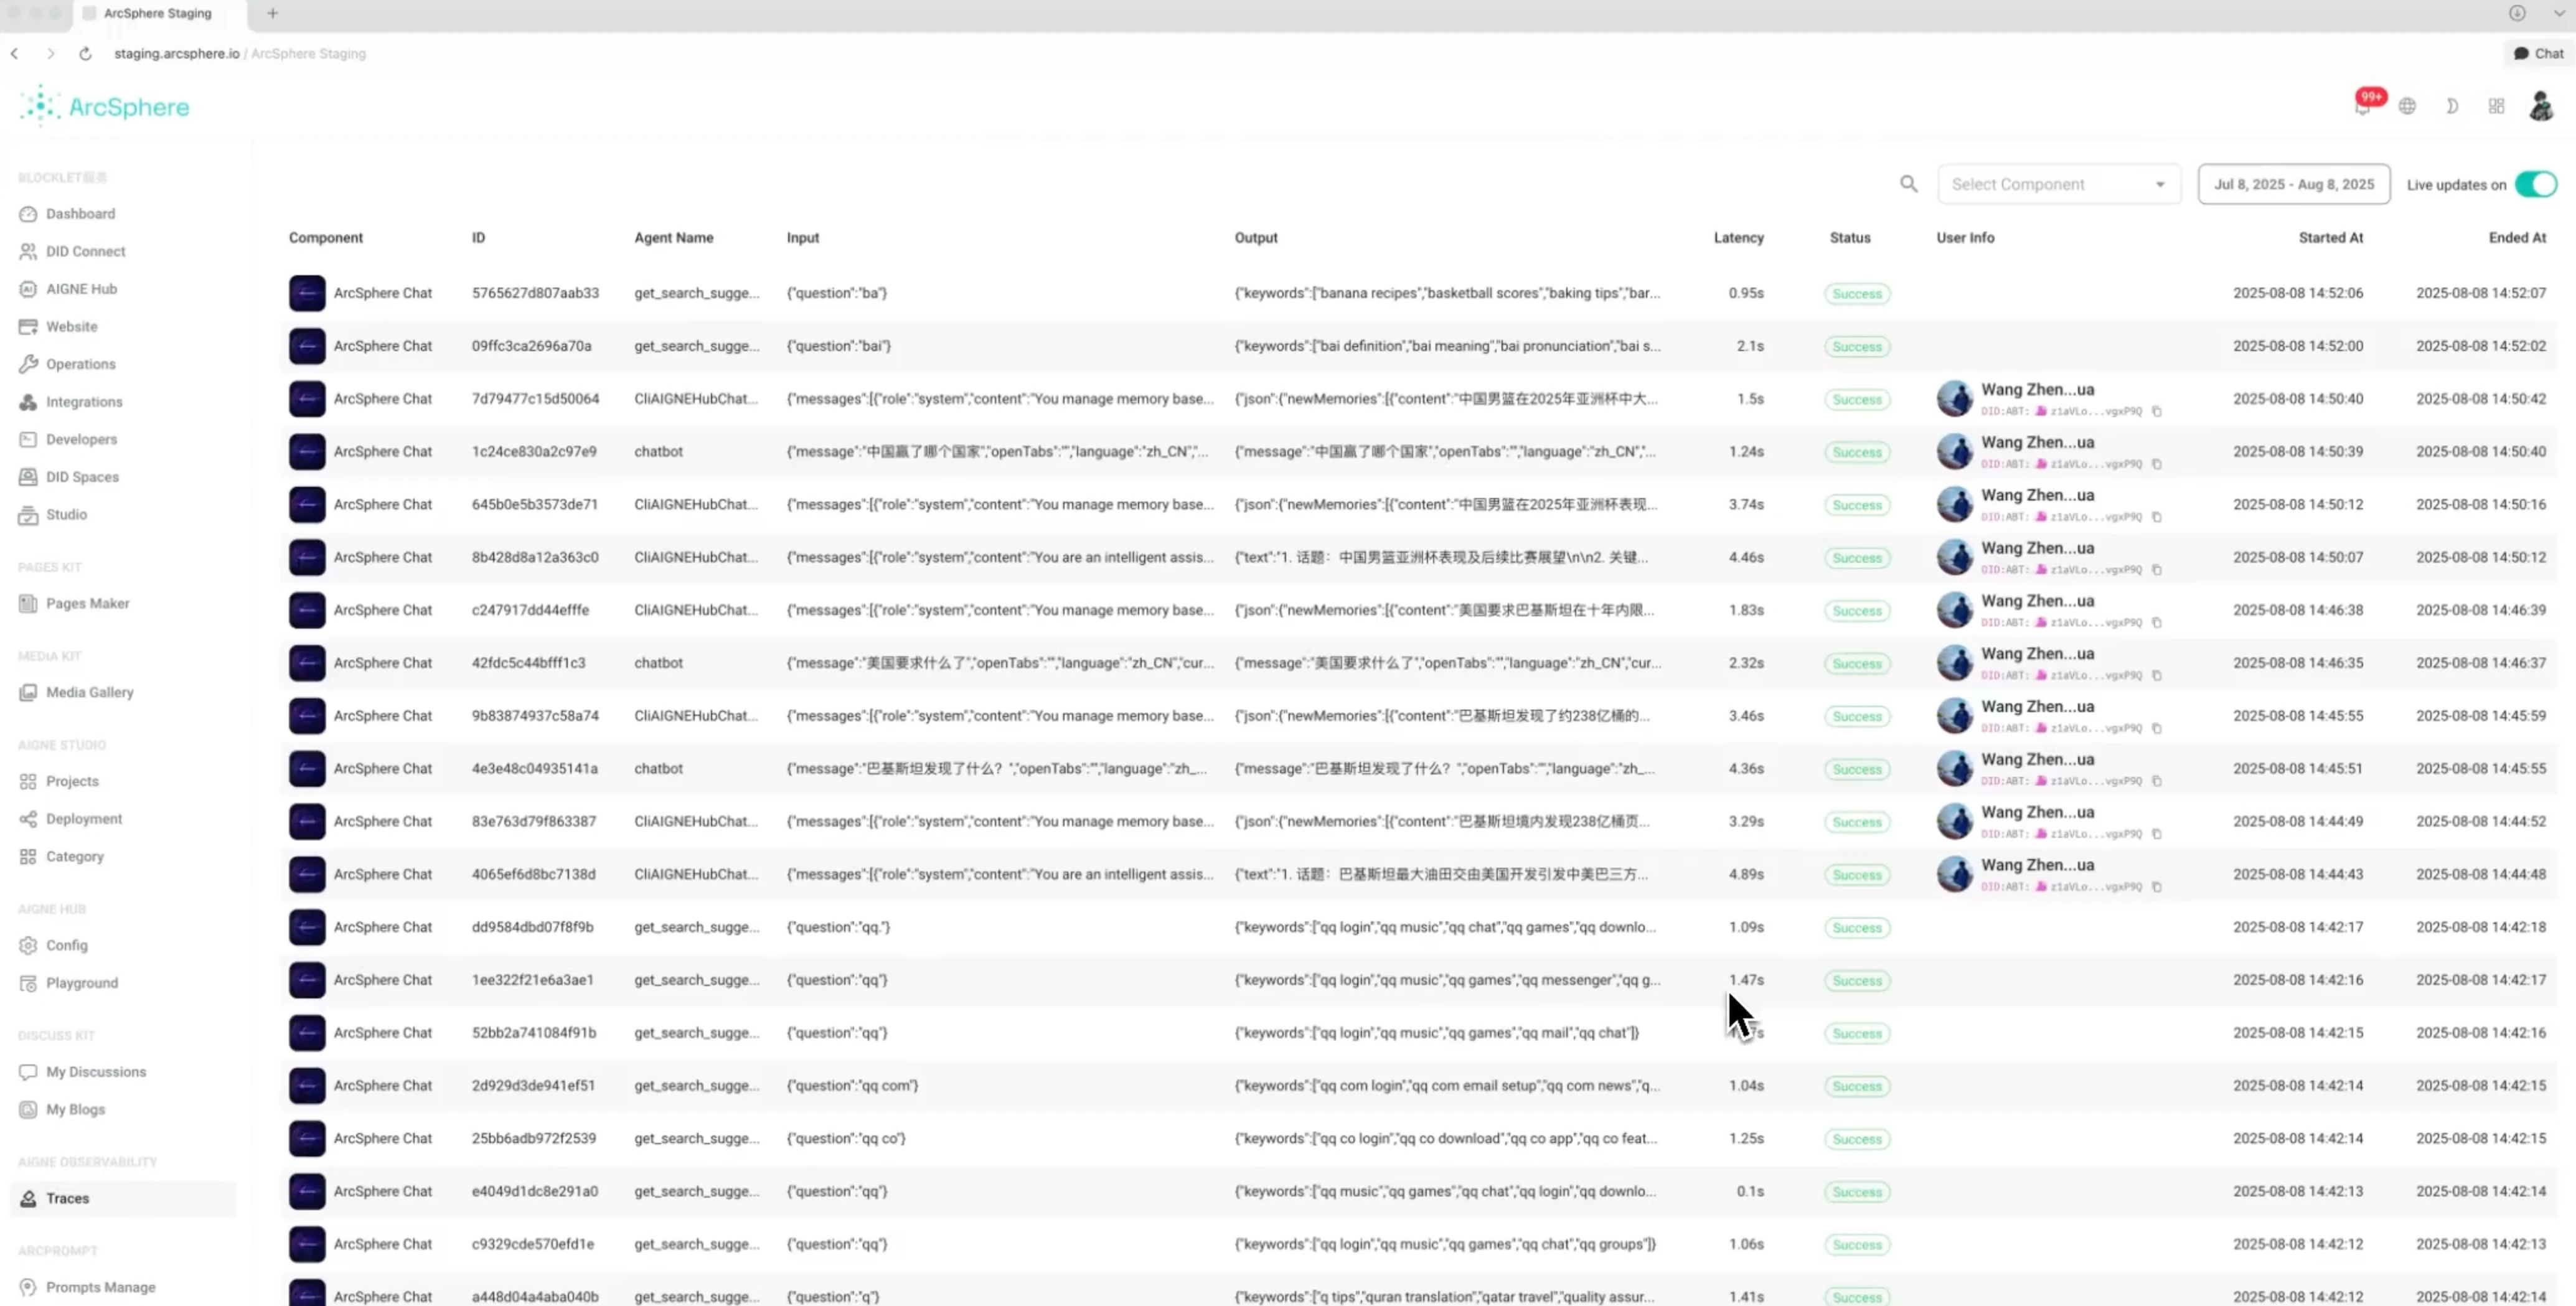The width and height of the screenshot is (2576, 1306).
Task: Go back with browser back arrow
Action: (x=14, y=53)
